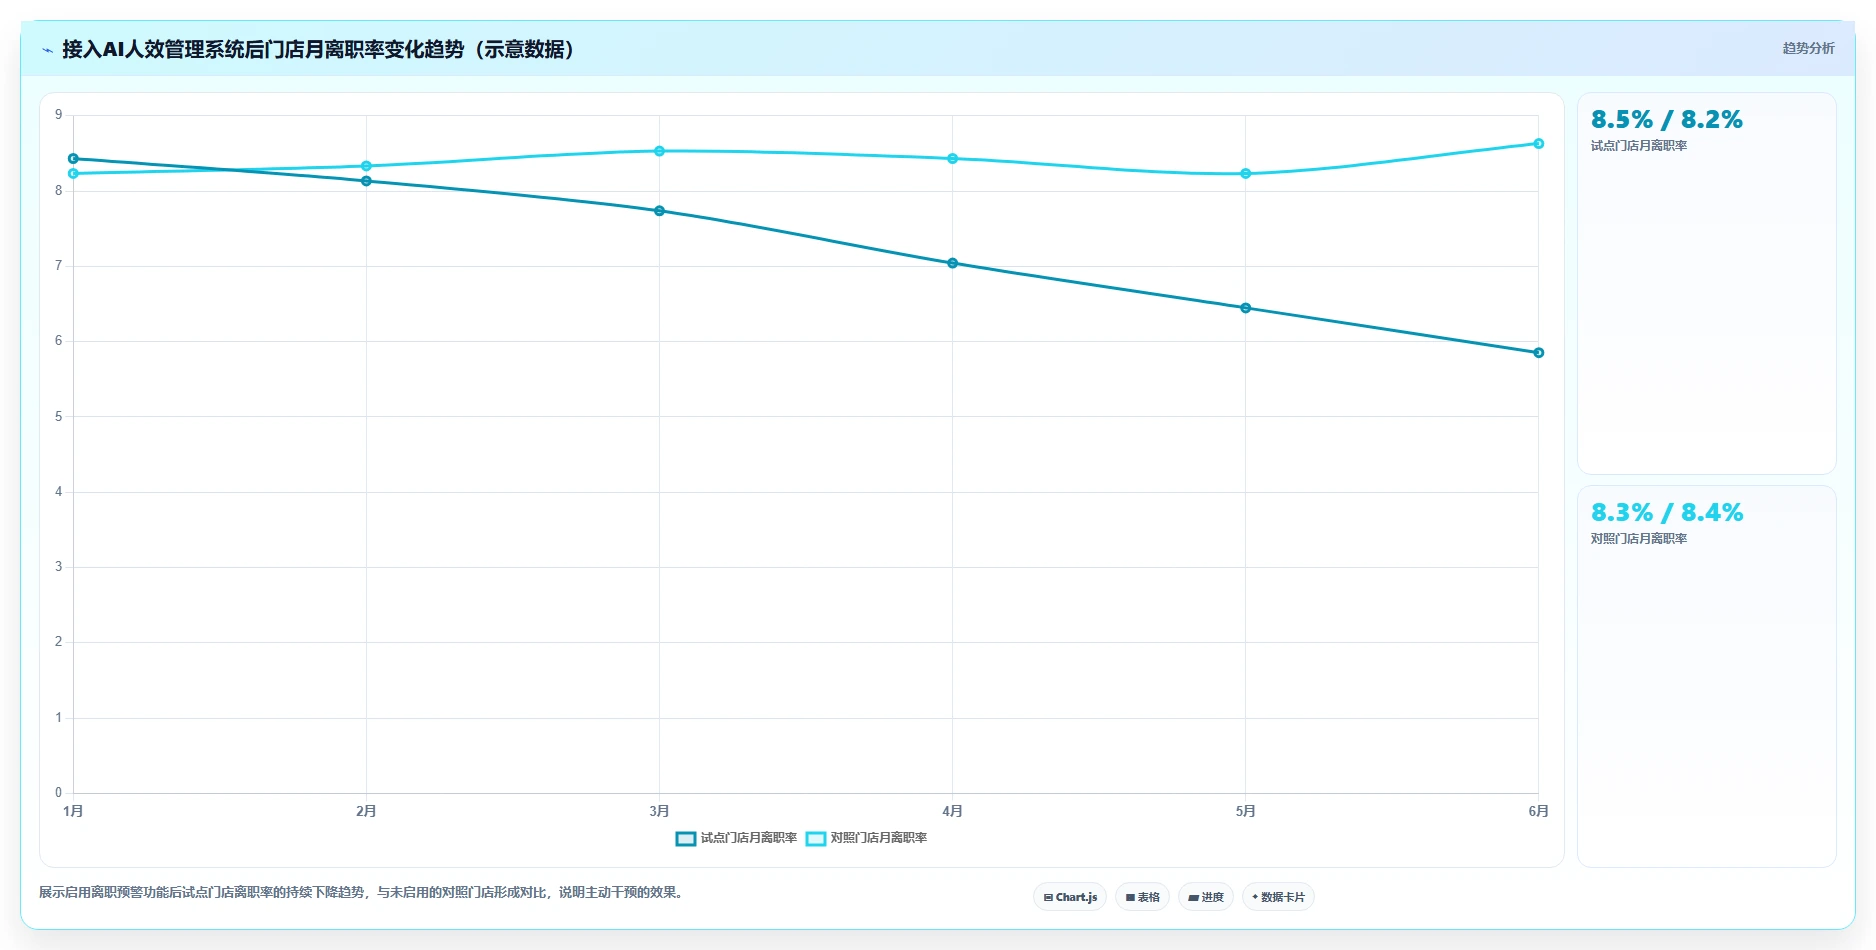This screenshot has height=950, width=1876.
Task: Select the 数据卡片 chip
Action: click(x=1278, y=897)
